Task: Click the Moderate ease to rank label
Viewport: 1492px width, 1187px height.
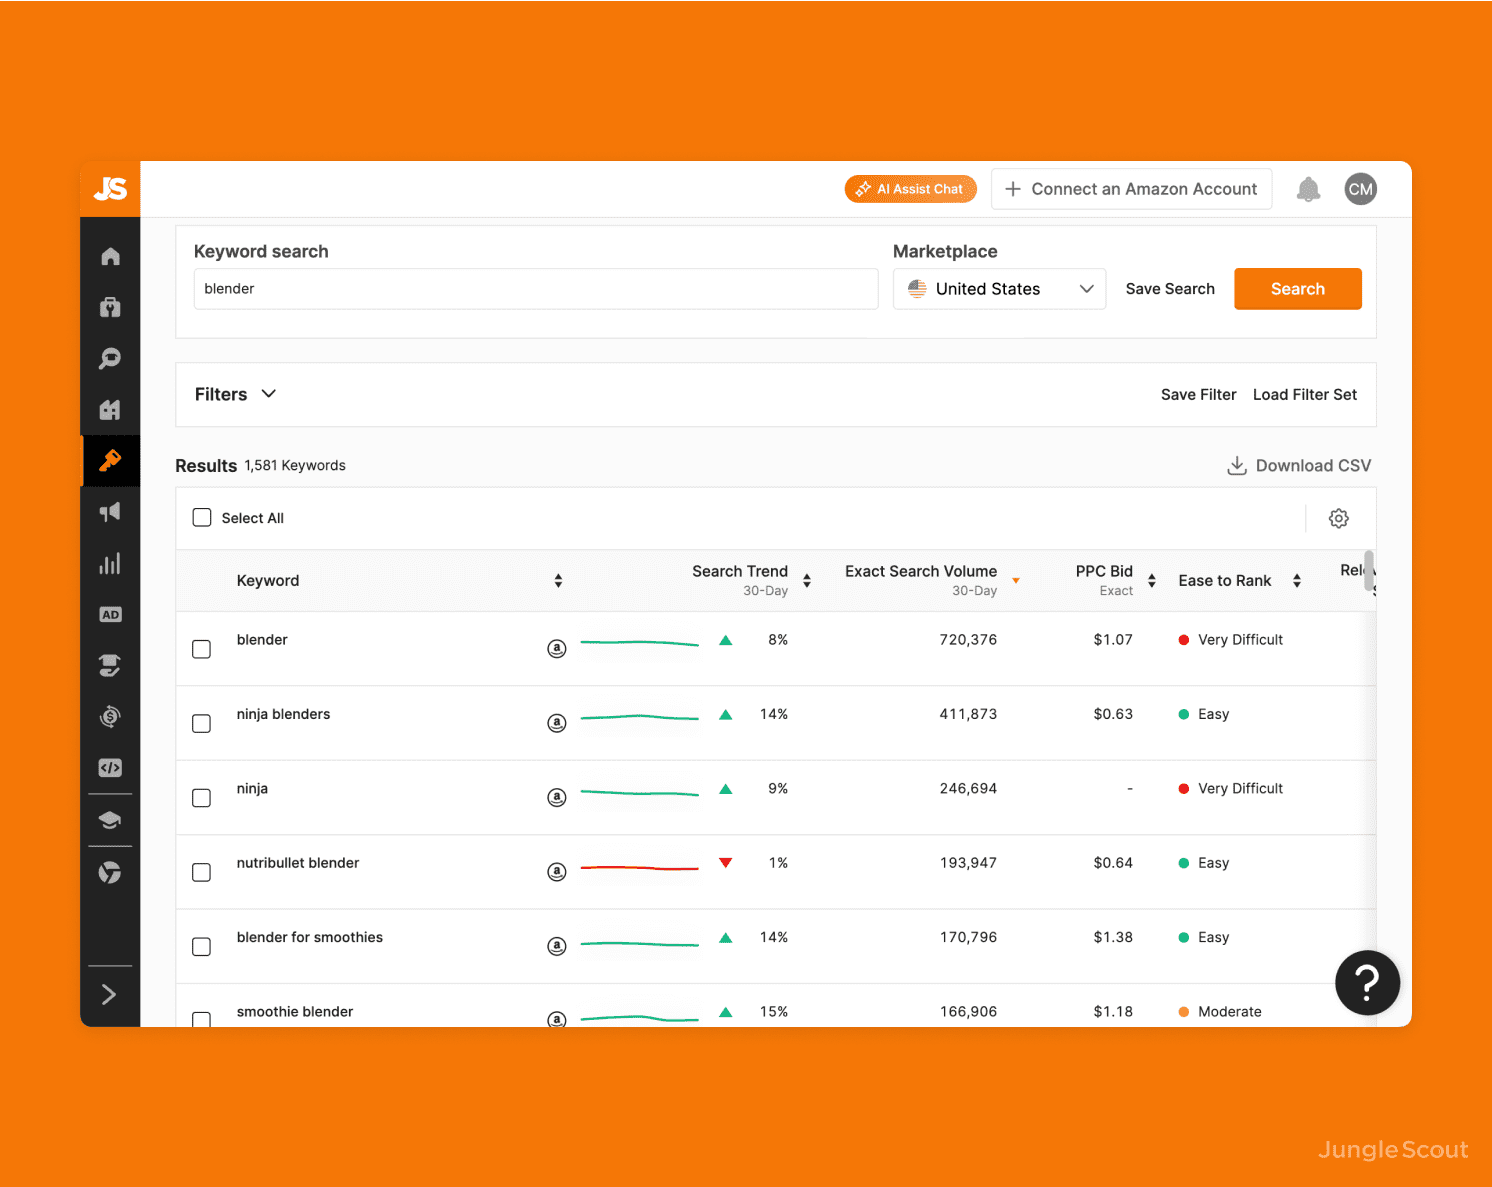Action: (x=1229, y=1012)
